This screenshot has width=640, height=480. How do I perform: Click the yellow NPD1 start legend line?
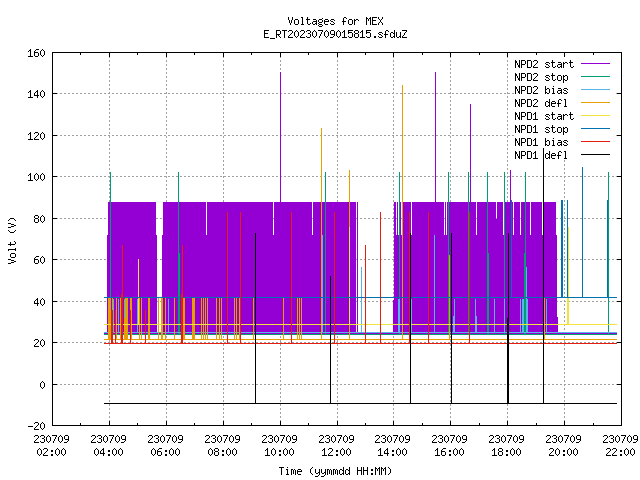tap(595, 116)
